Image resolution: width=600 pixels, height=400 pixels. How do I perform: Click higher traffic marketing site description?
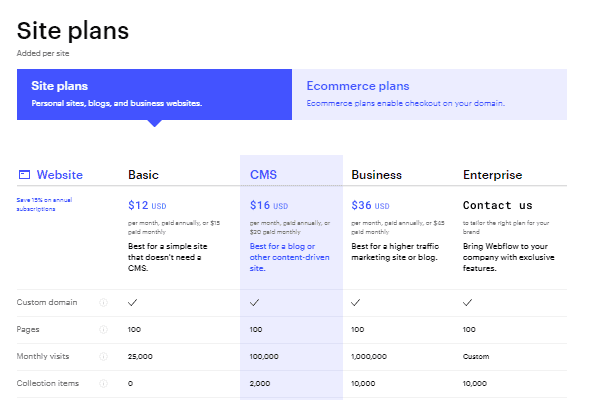395,252
